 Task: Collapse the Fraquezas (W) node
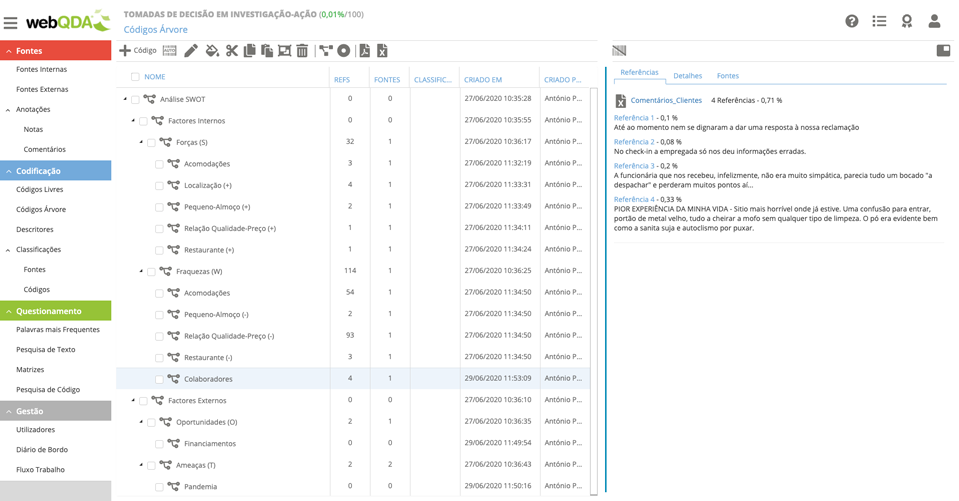click(141, 271)
